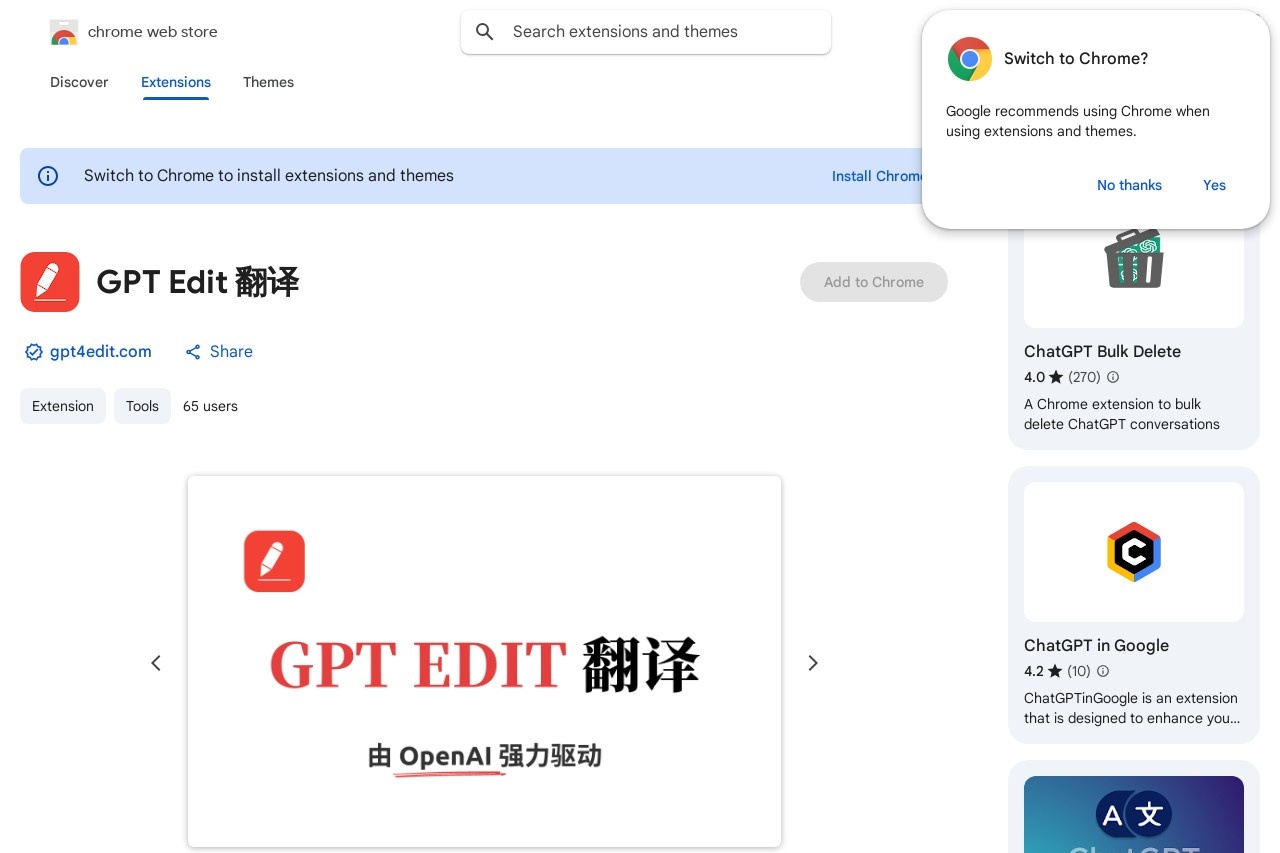Click rating info icon for ChatGPT in Google

coord(1103,671)
